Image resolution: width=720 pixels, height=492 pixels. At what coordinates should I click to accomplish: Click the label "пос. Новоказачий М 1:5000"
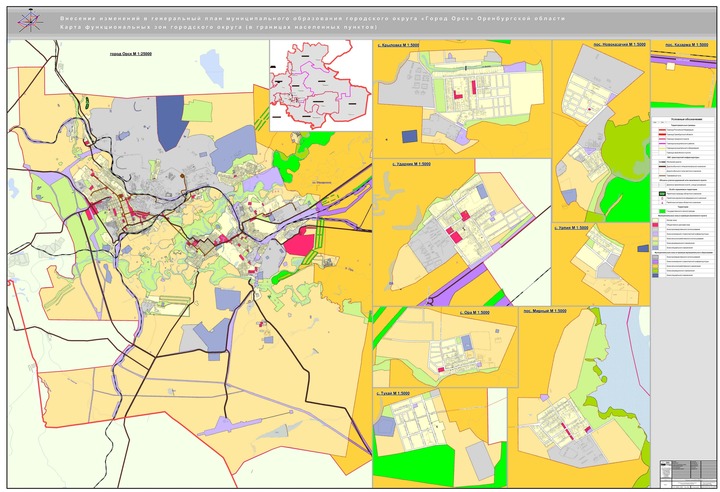point(619,45)
